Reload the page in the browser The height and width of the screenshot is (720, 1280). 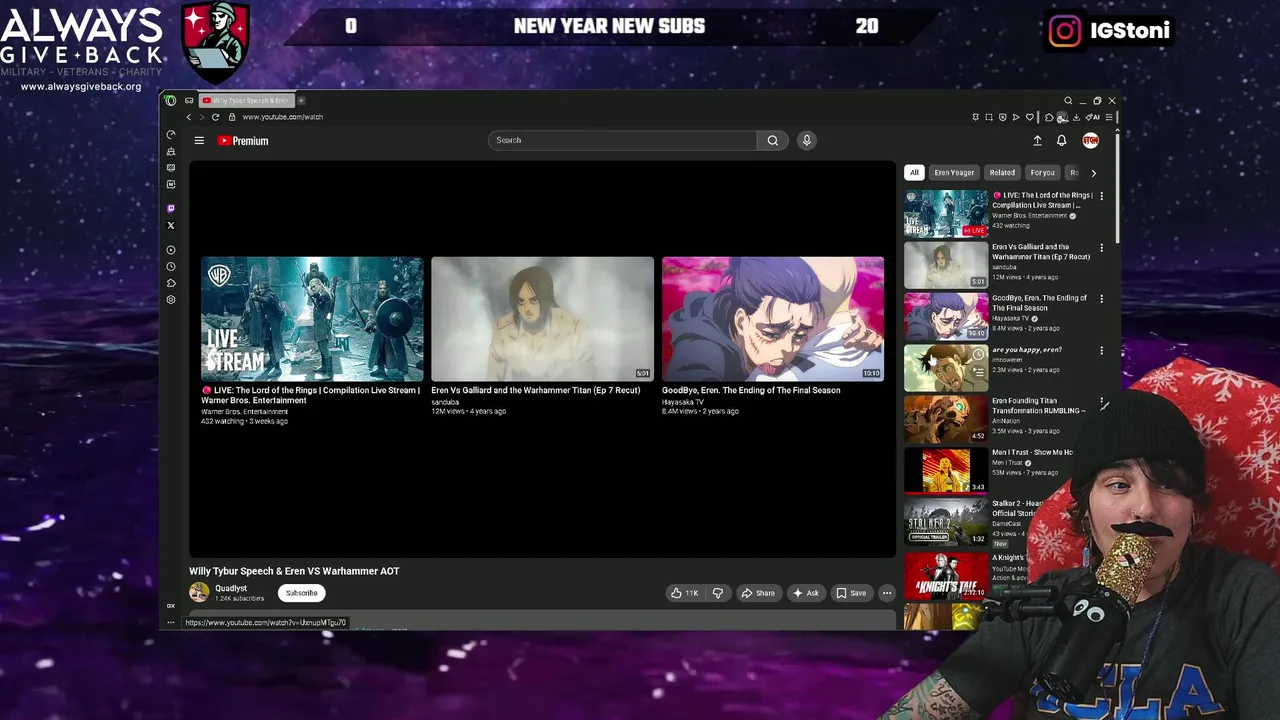[x=215, y=117]
